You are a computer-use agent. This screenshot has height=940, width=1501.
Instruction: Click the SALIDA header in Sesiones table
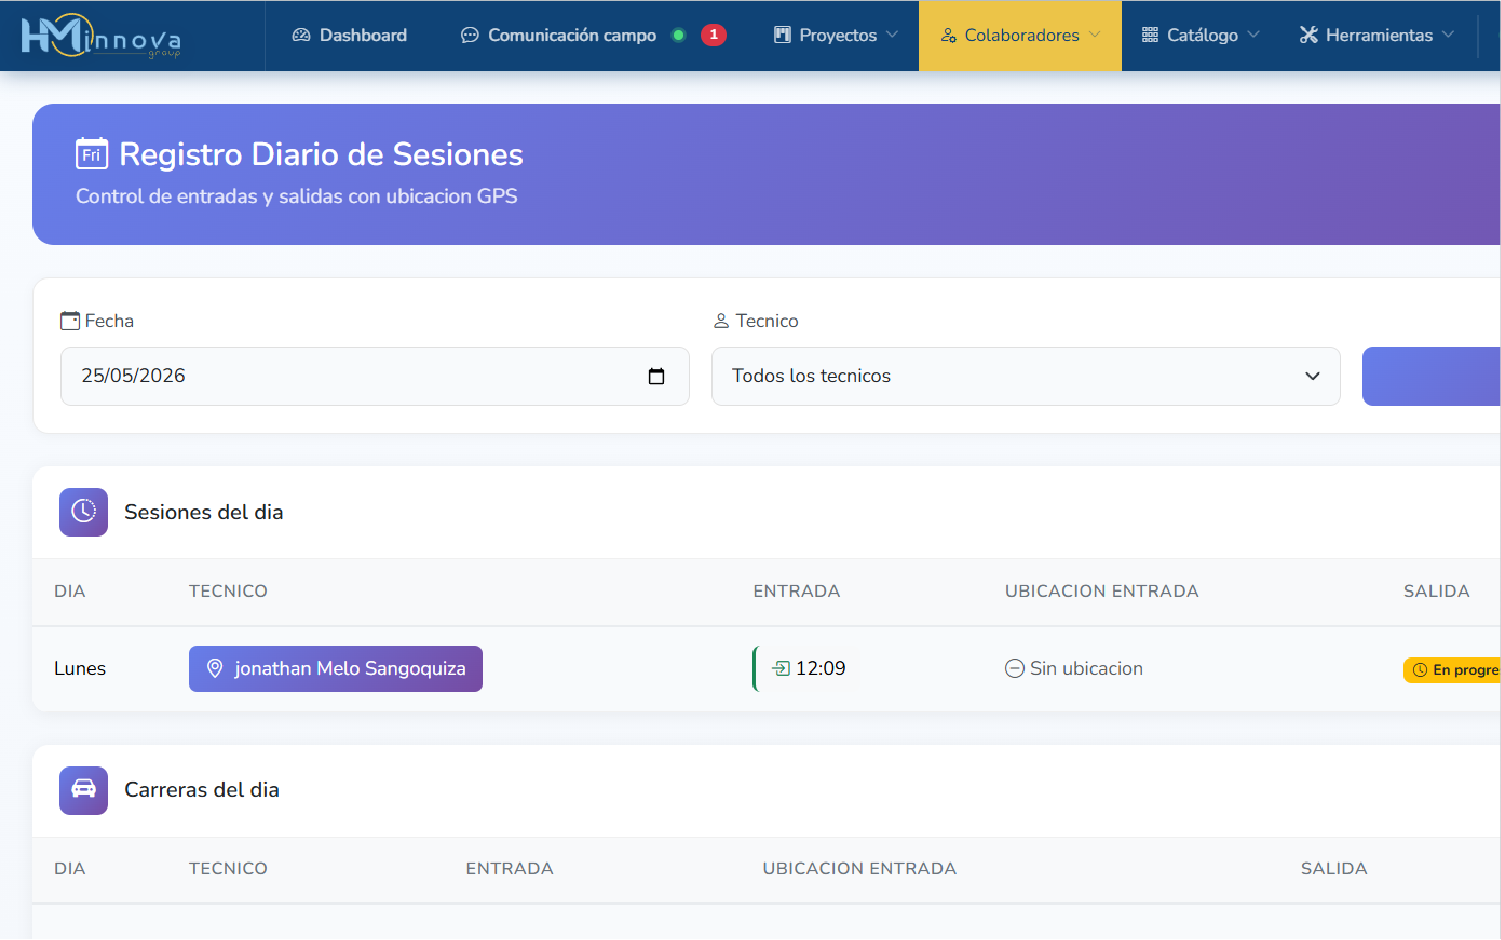pyautogui.click(x=1436, y=591)
